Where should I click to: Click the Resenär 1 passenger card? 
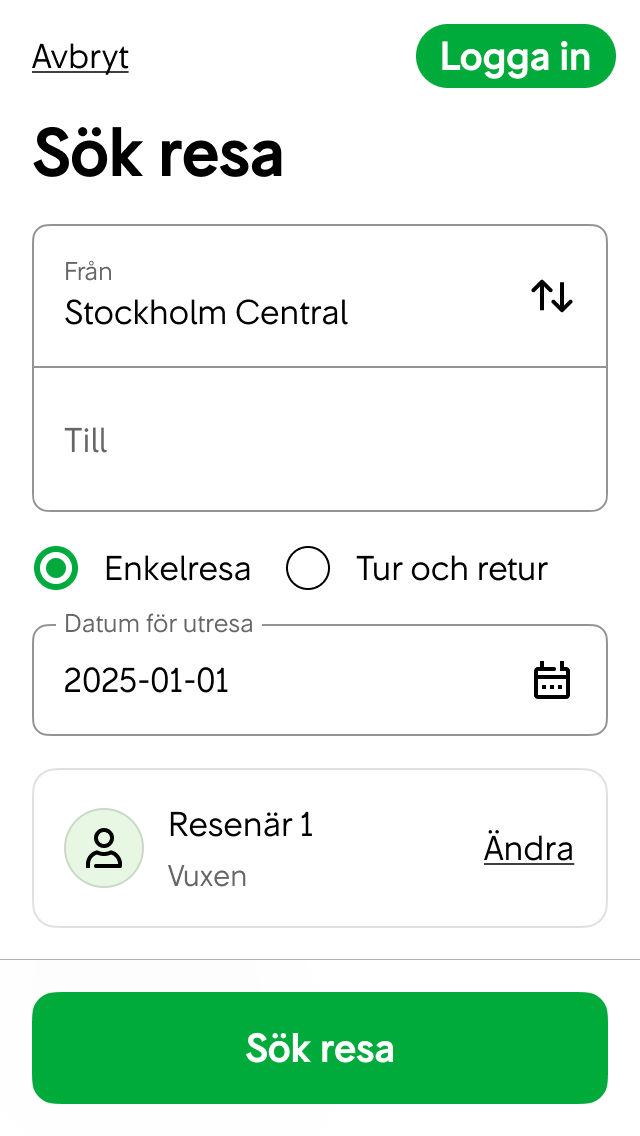(320, 847)
